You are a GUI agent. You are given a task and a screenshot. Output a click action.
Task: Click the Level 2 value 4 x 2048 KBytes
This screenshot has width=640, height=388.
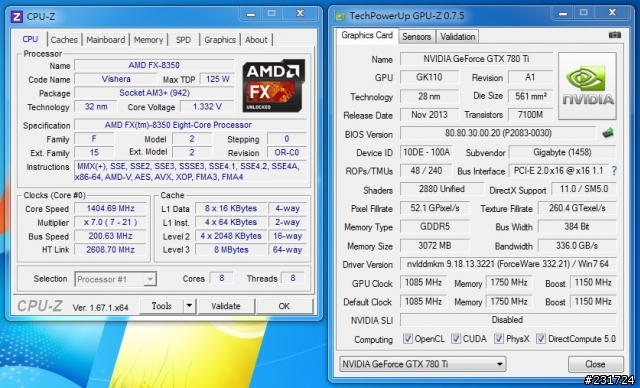coord(231,236)
